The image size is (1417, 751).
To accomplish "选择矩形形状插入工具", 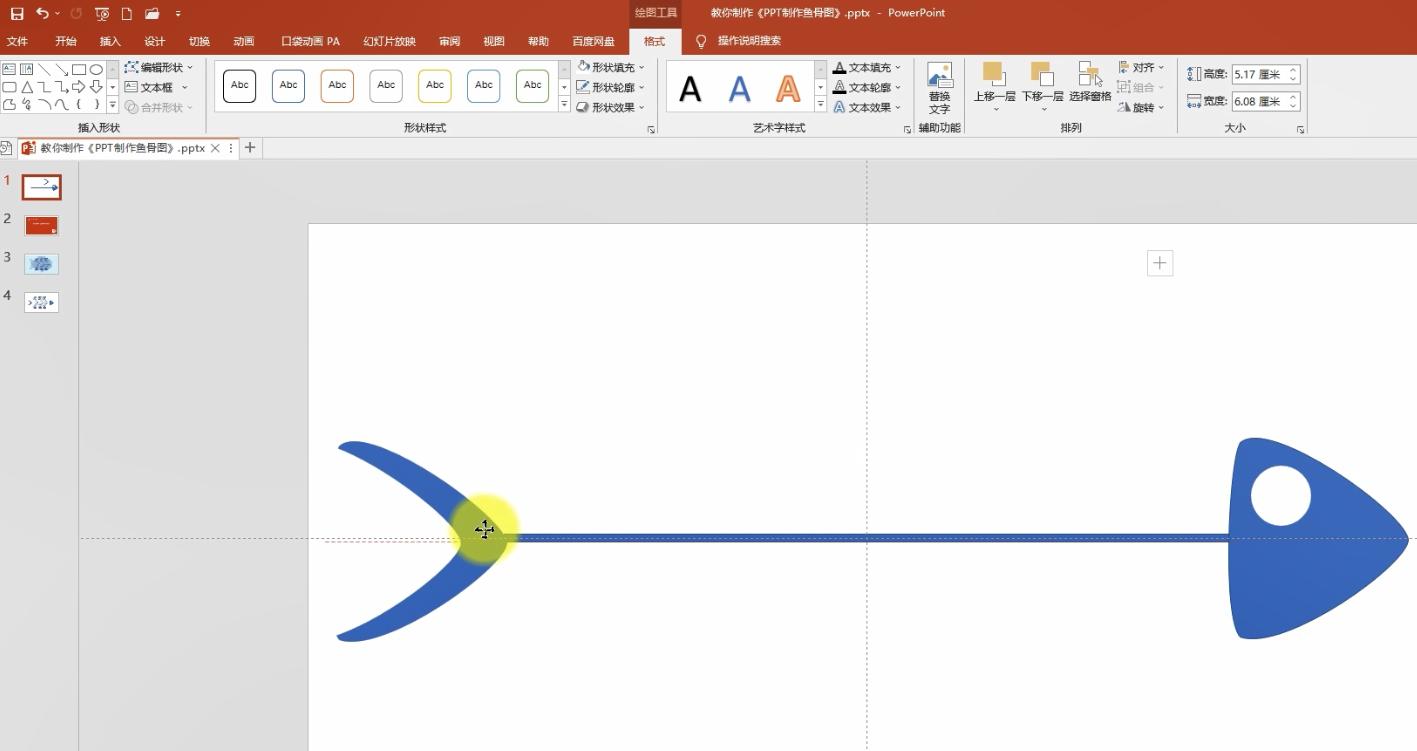I will 80,70.
